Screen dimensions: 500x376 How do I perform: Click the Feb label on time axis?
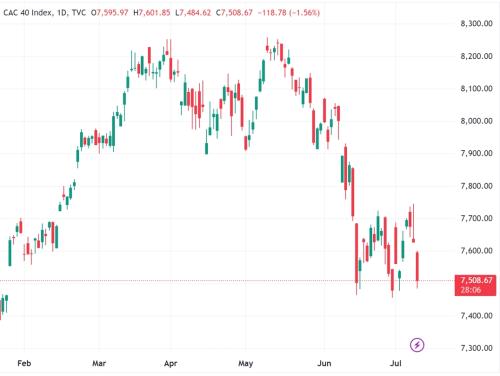click(24, 363)
